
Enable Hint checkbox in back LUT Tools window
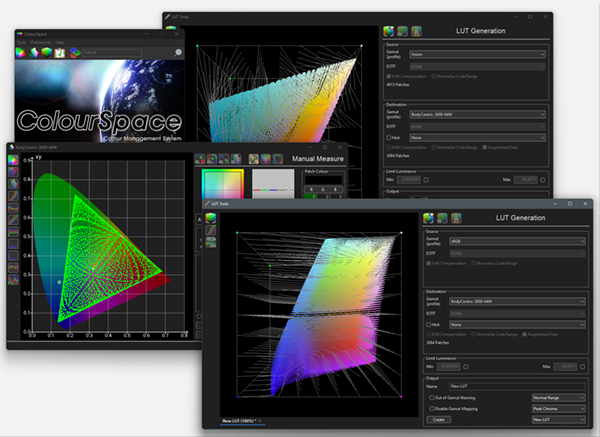pos(389,137)
